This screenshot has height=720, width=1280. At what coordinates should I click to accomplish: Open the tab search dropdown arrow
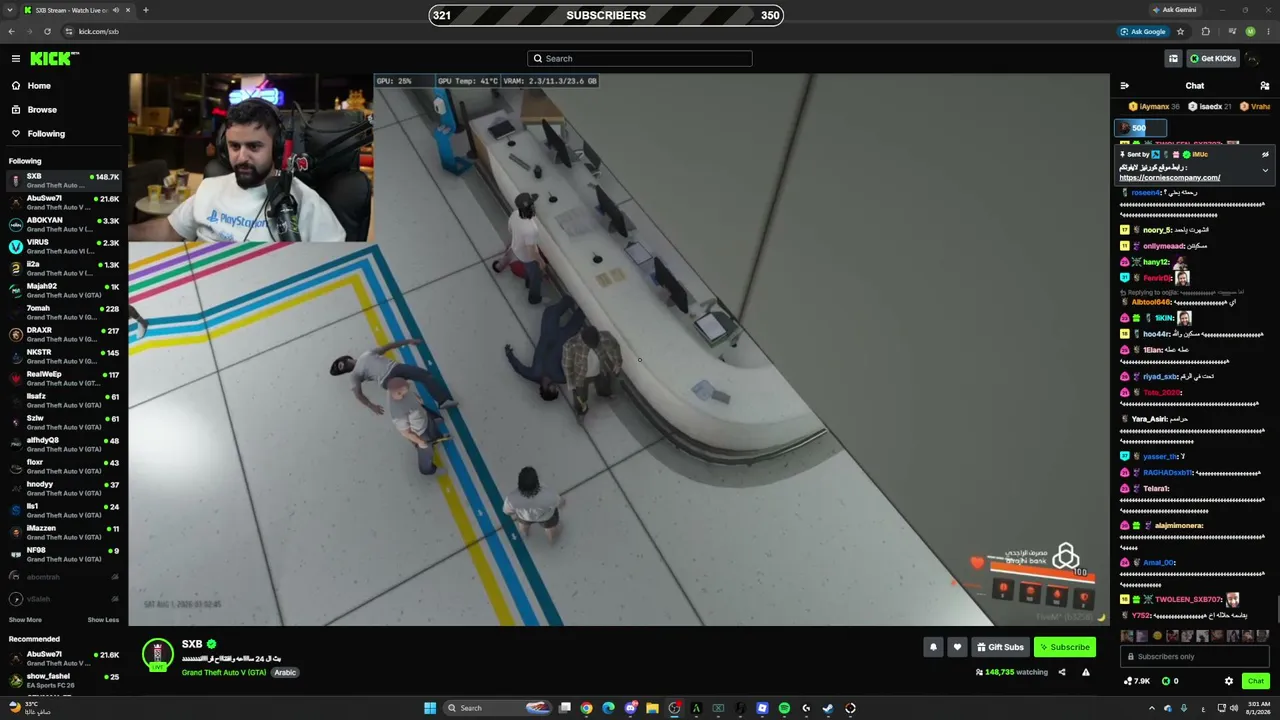(x=11, y=10)
